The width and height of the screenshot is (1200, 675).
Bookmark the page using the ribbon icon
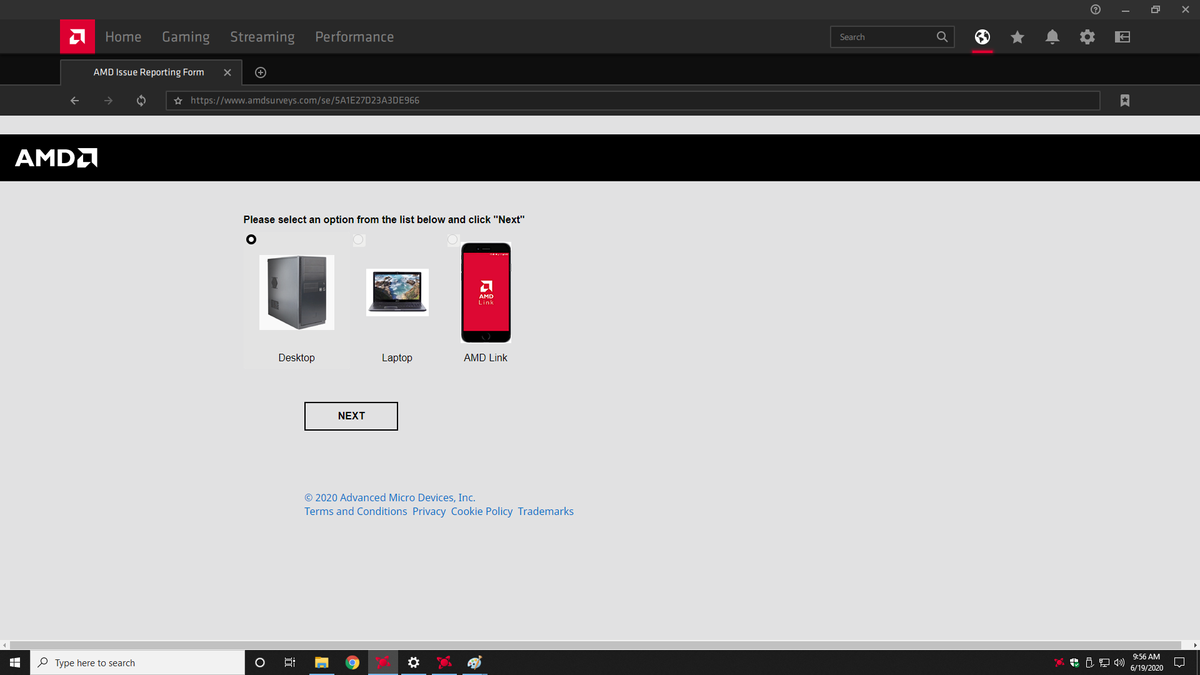[1124, 100]
